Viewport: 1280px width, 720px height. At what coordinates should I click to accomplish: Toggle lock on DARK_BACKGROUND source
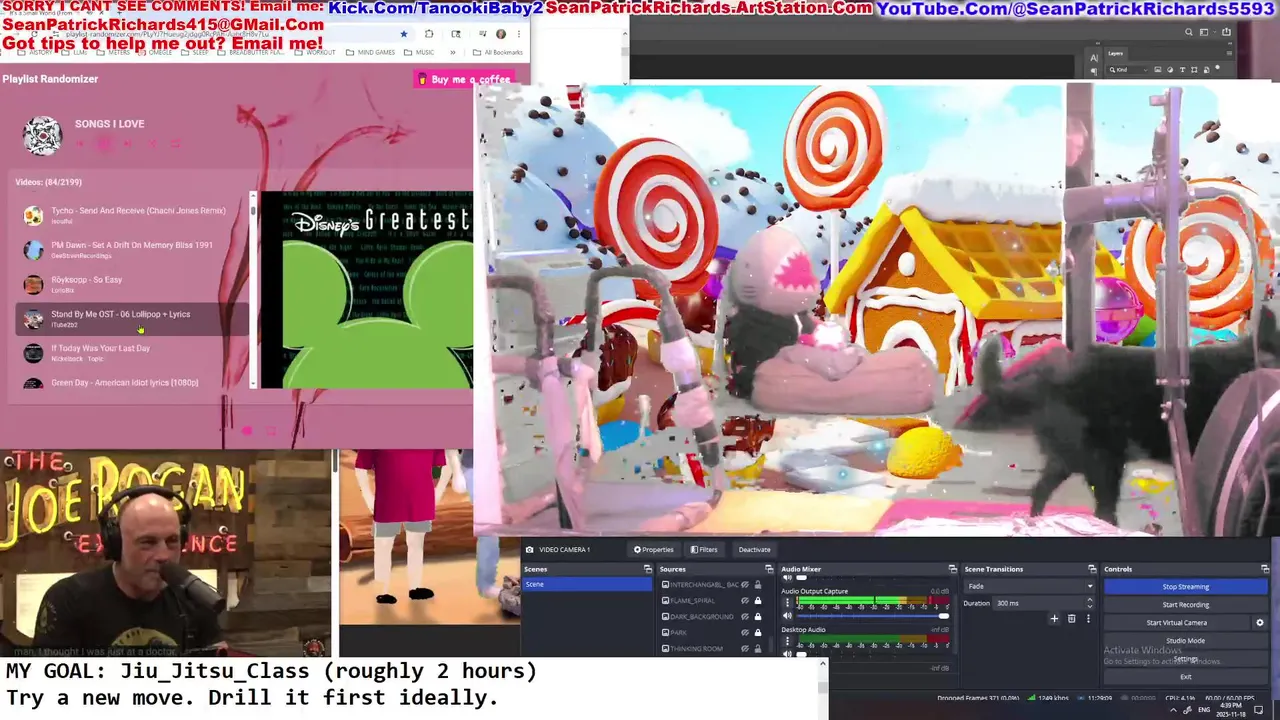pyautogui.click(x=758, y=616)
